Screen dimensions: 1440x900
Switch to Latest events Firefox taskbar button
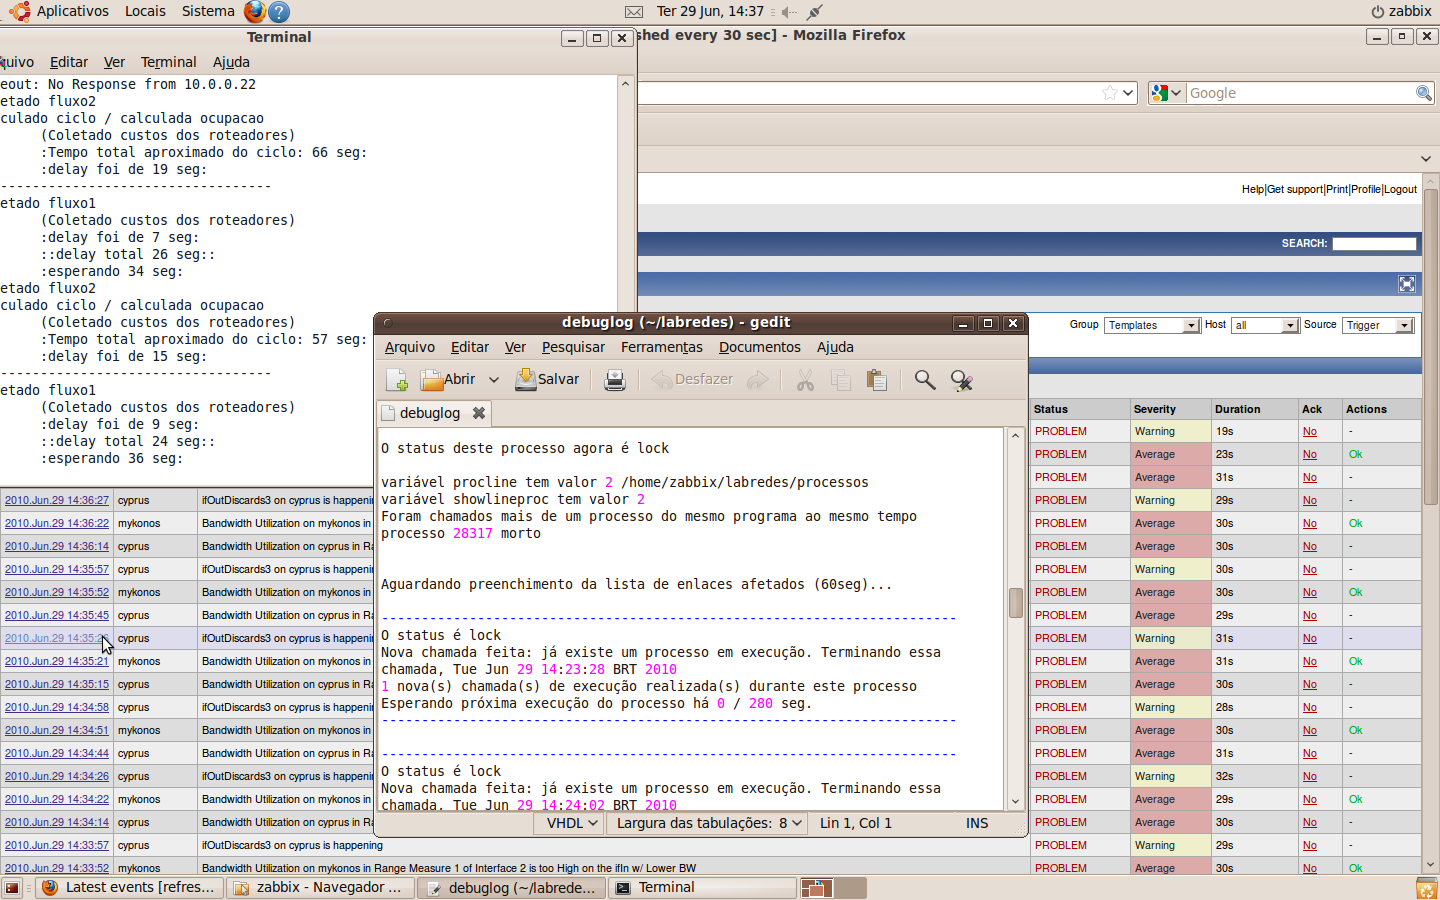(x=129, y=888)
